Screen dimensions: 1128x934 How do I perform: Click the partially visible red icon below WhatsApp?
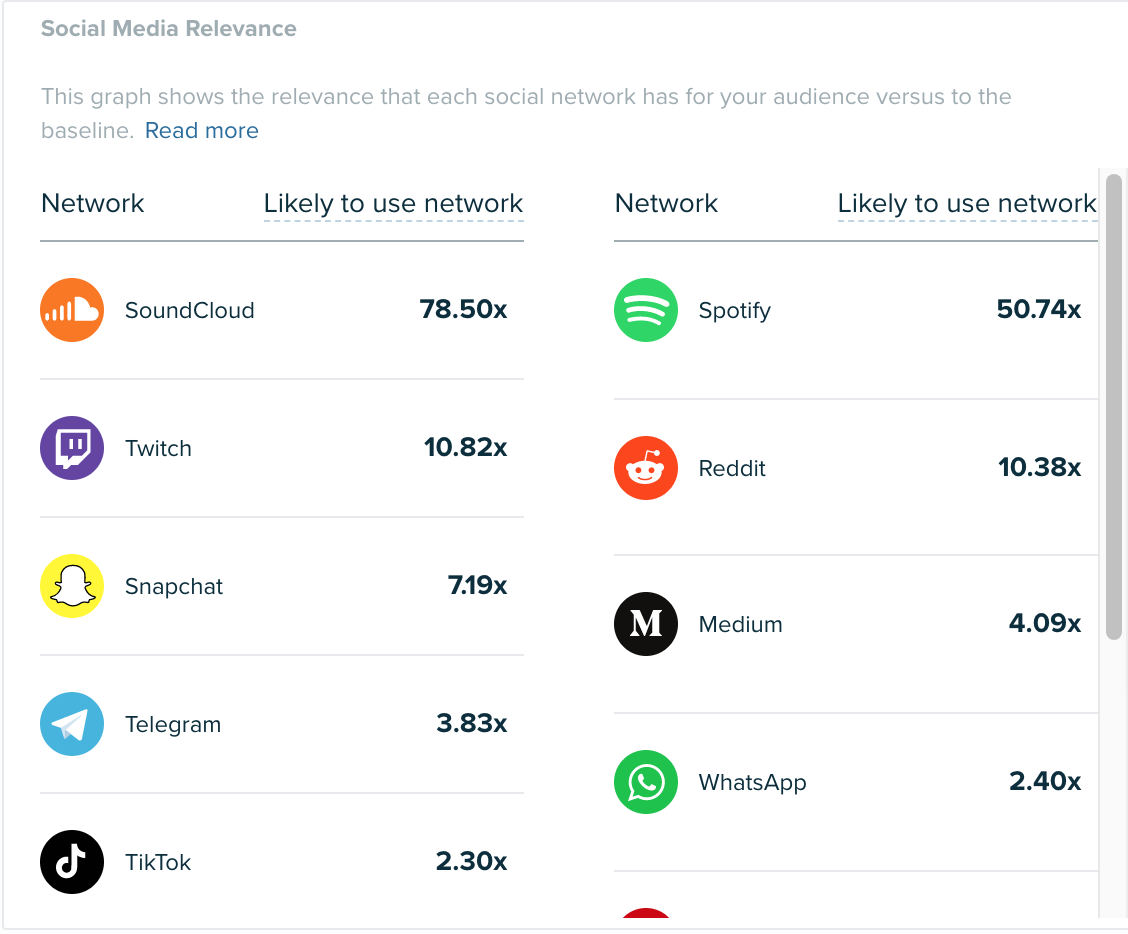[x=646, y=913]
